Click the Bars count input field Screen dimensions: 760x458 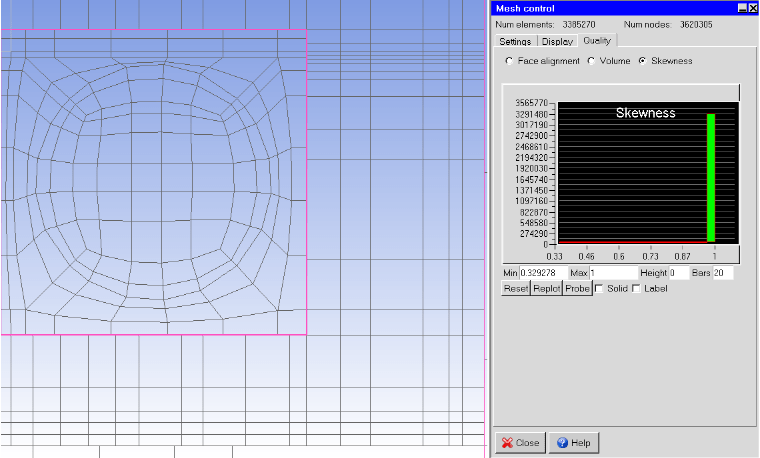click(723, 273)
